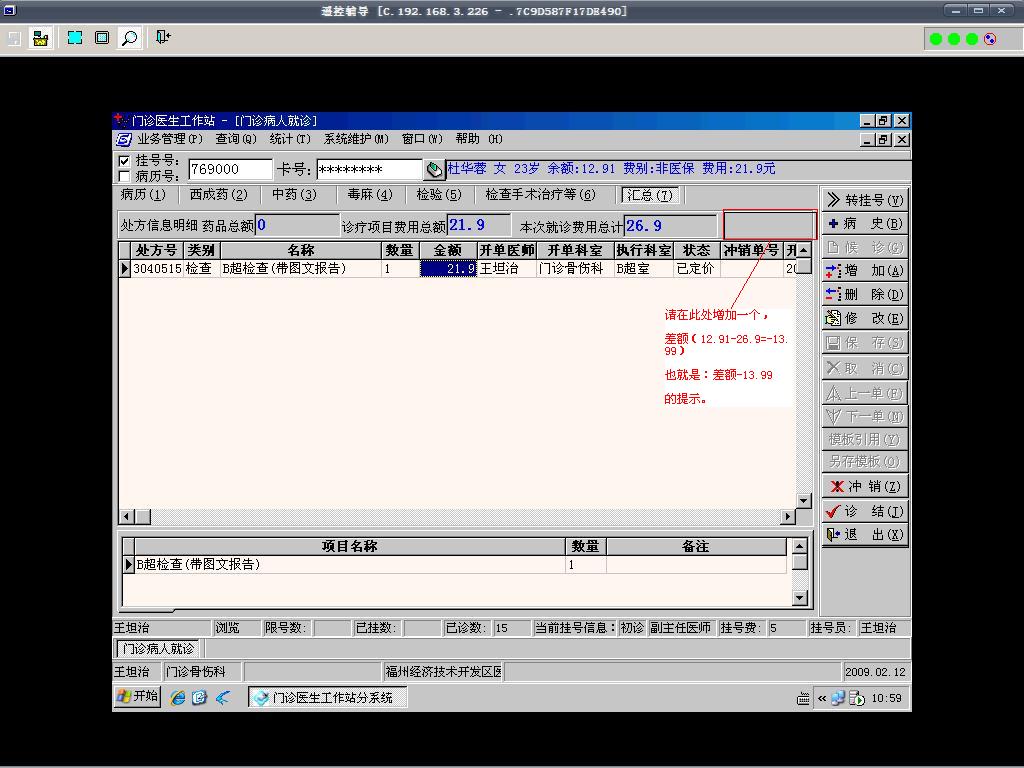Edit the record with 修改(E)

pos(865,318)
